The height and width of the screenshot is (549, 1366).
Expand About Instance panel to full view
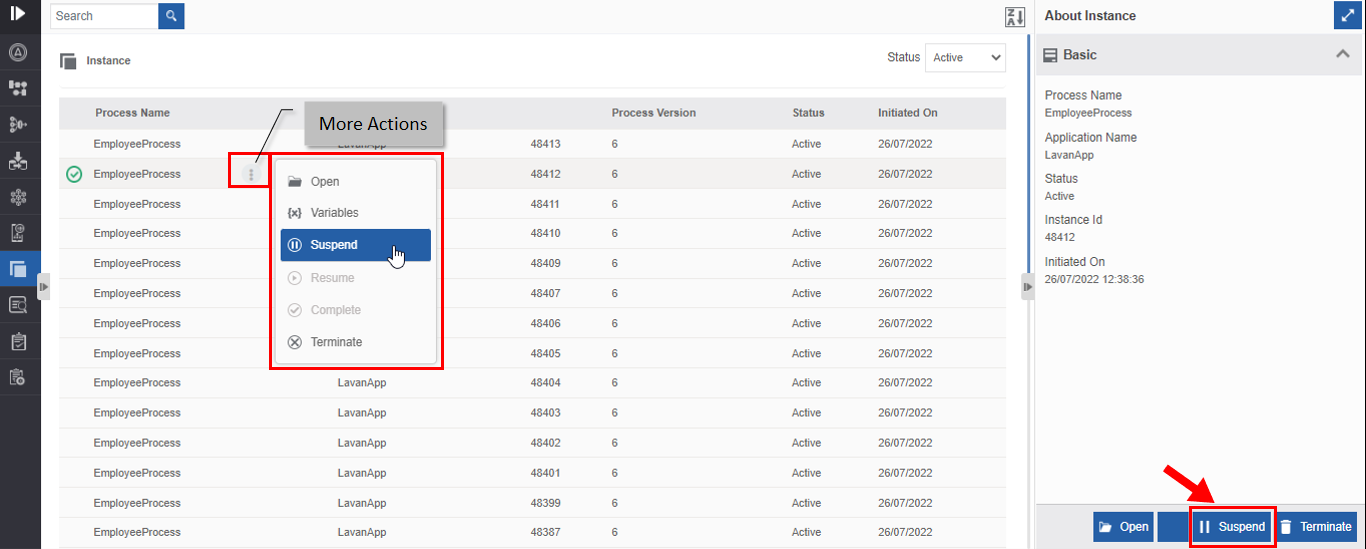pos(1347,15)
